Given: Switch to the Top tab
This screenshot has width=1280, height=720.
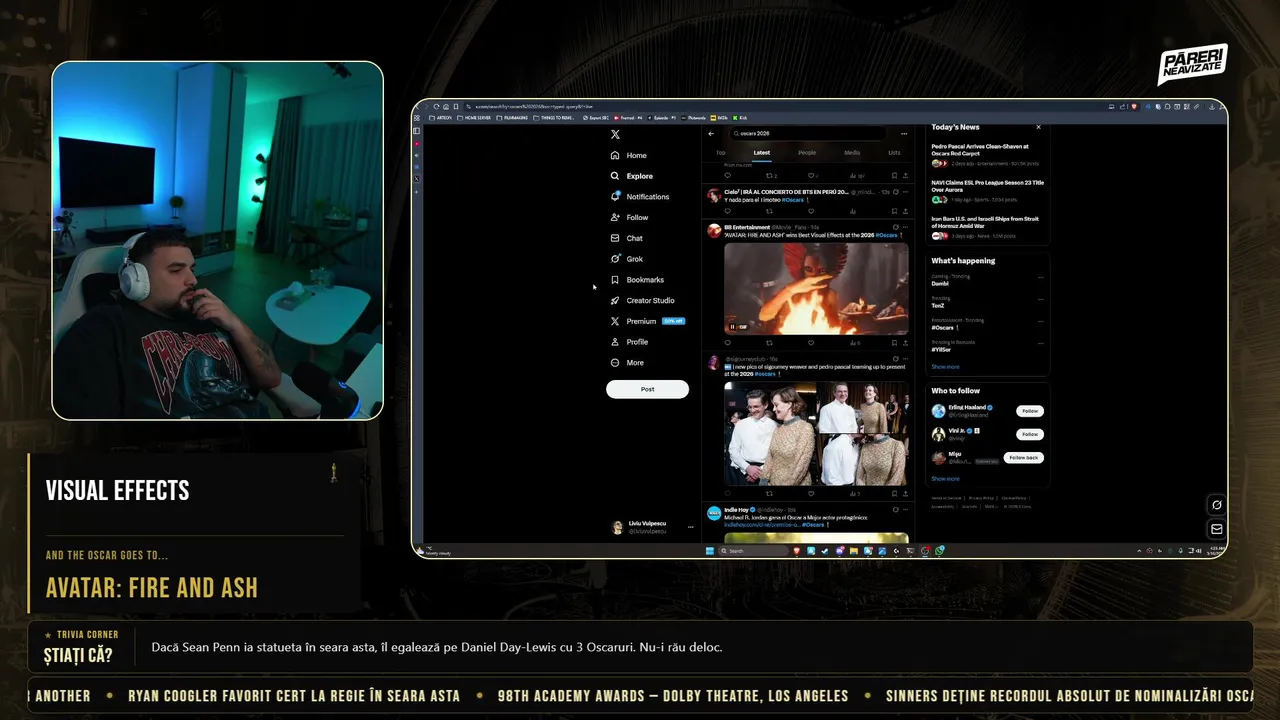Looking at the screenshot, I should 720,153.
